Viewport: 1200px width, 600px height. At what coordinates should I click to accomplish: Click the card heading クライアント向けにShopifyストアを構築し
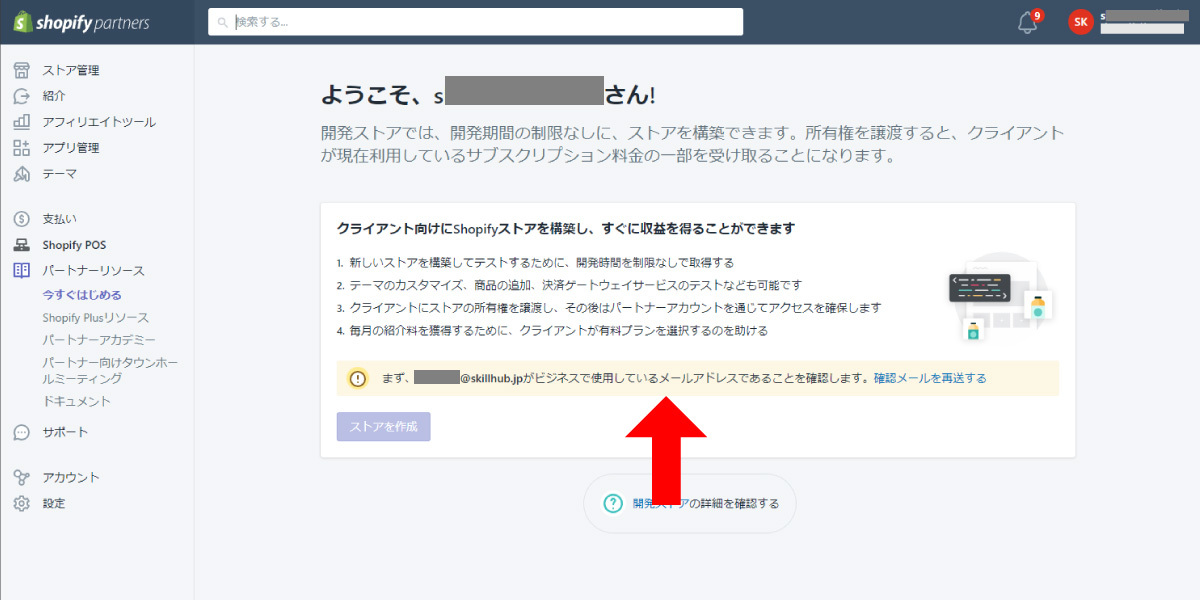pos(566,229)
